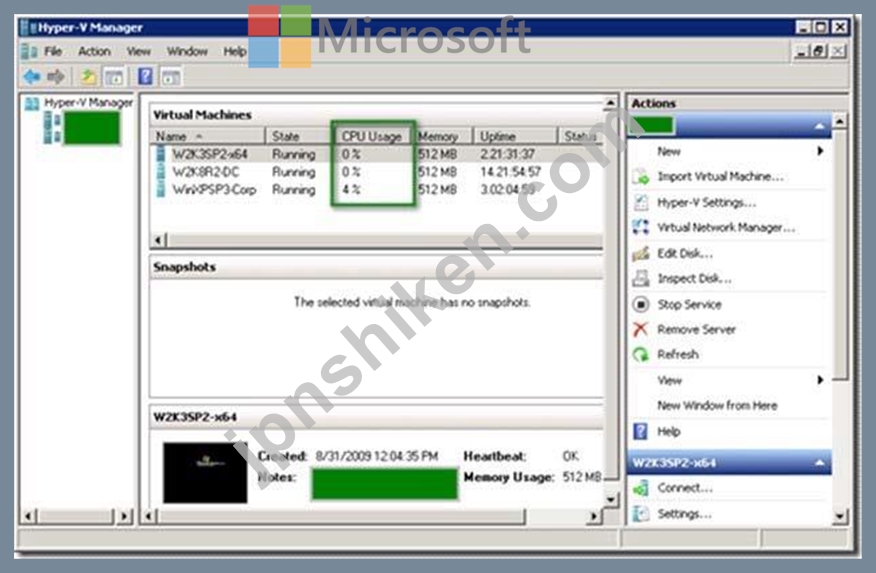Click left arrow of virtual machines list scrollbar
Screen dimensions: 876x573
[x=159, y=240]
